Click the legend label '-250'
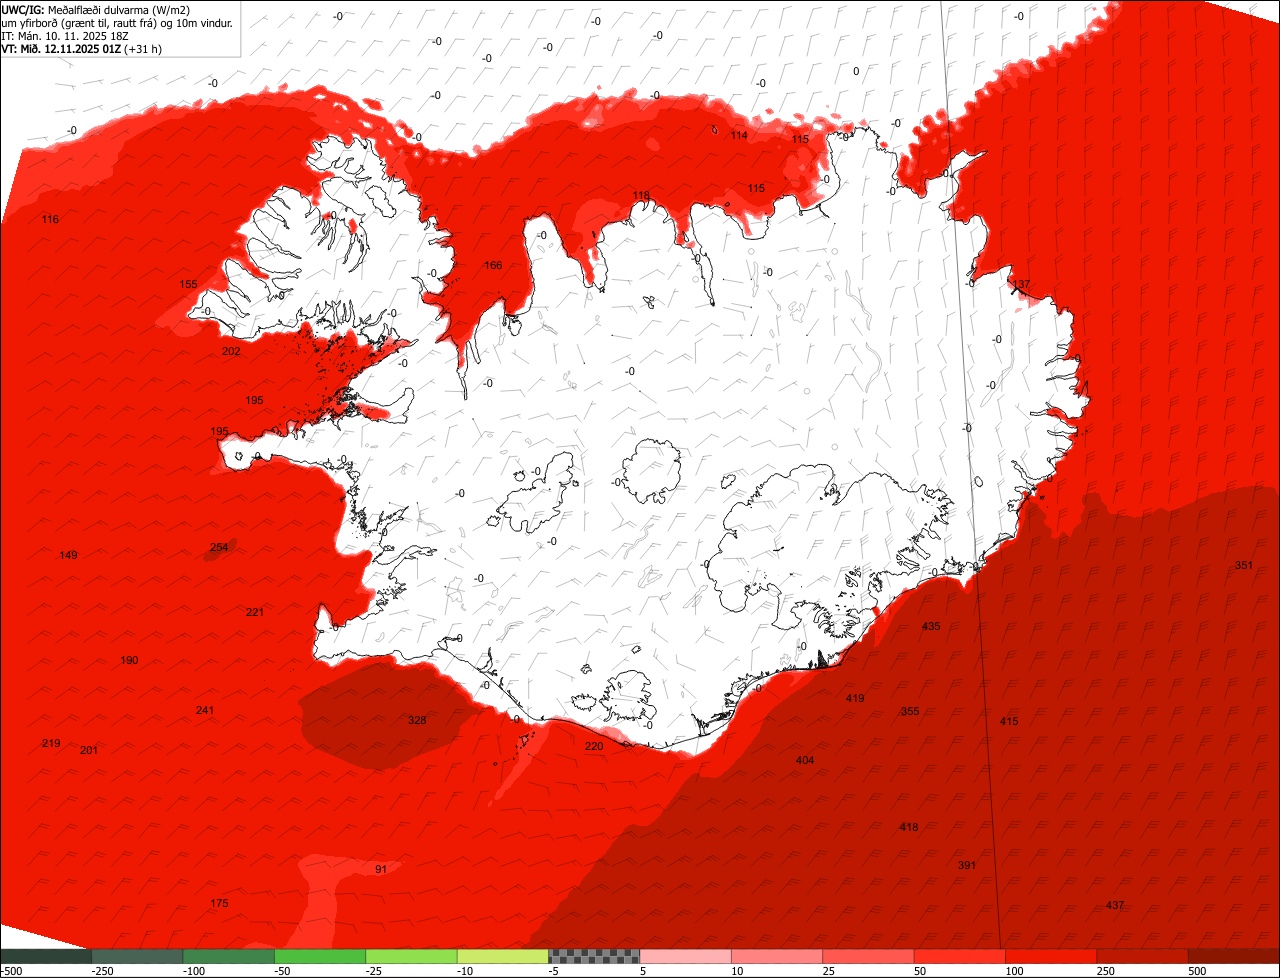The width and height of the screenshot is (1280, 978). [x=101, y=971]
